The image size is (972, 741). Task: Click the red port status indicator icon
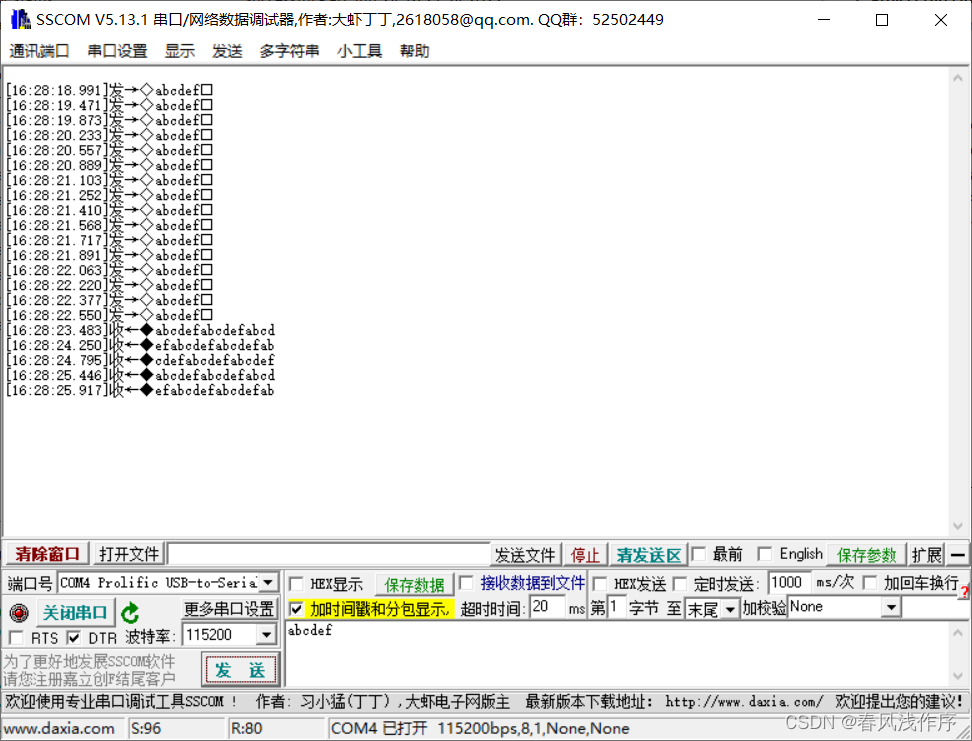pos(18,613)
